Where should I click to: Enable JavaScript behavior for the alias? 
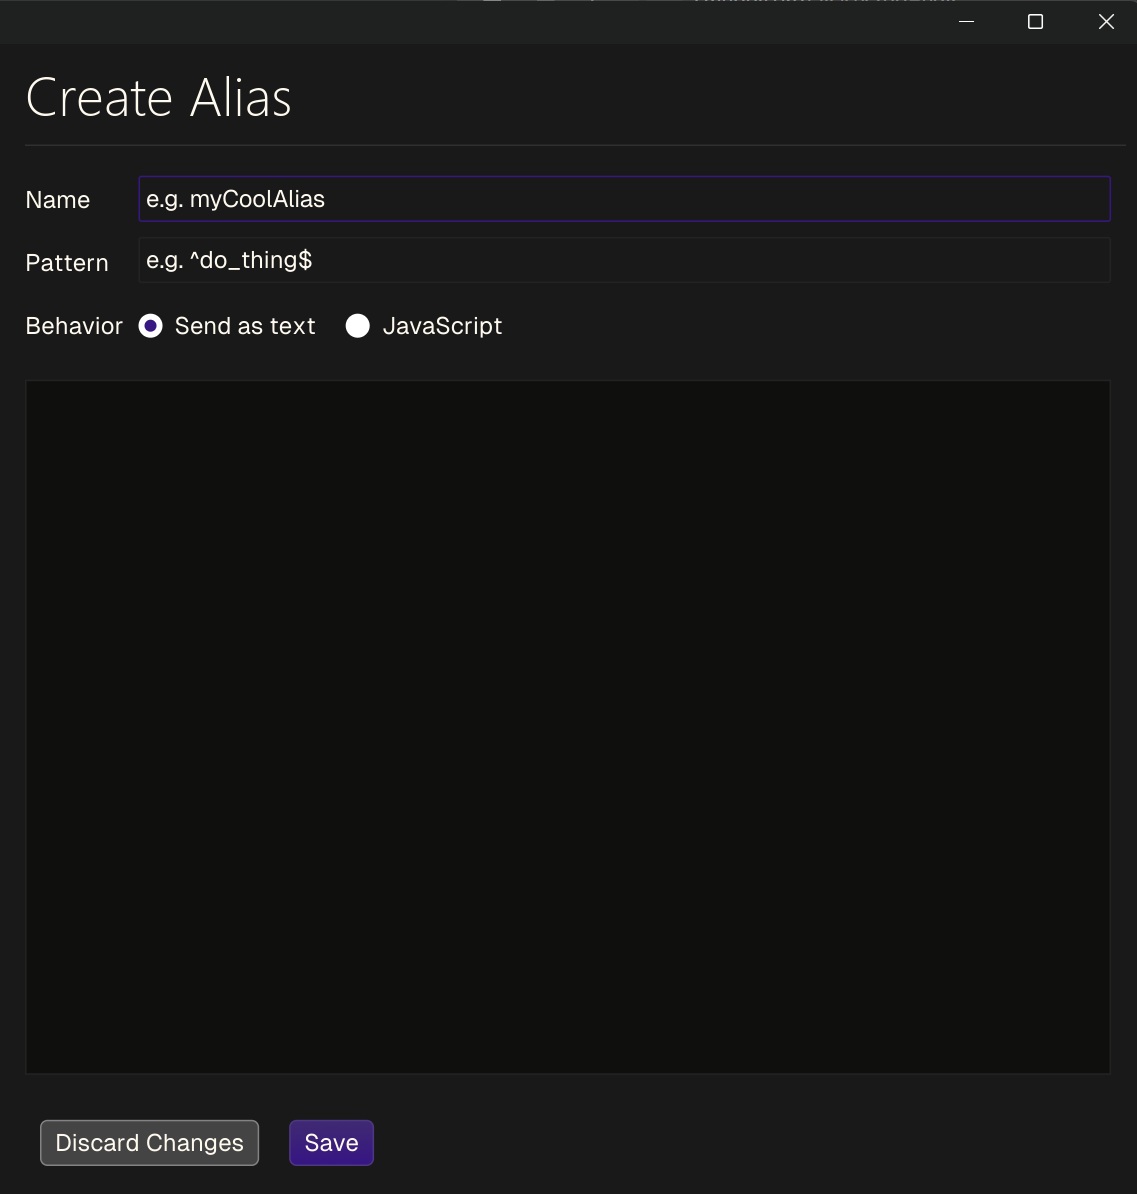click(358, 326)
